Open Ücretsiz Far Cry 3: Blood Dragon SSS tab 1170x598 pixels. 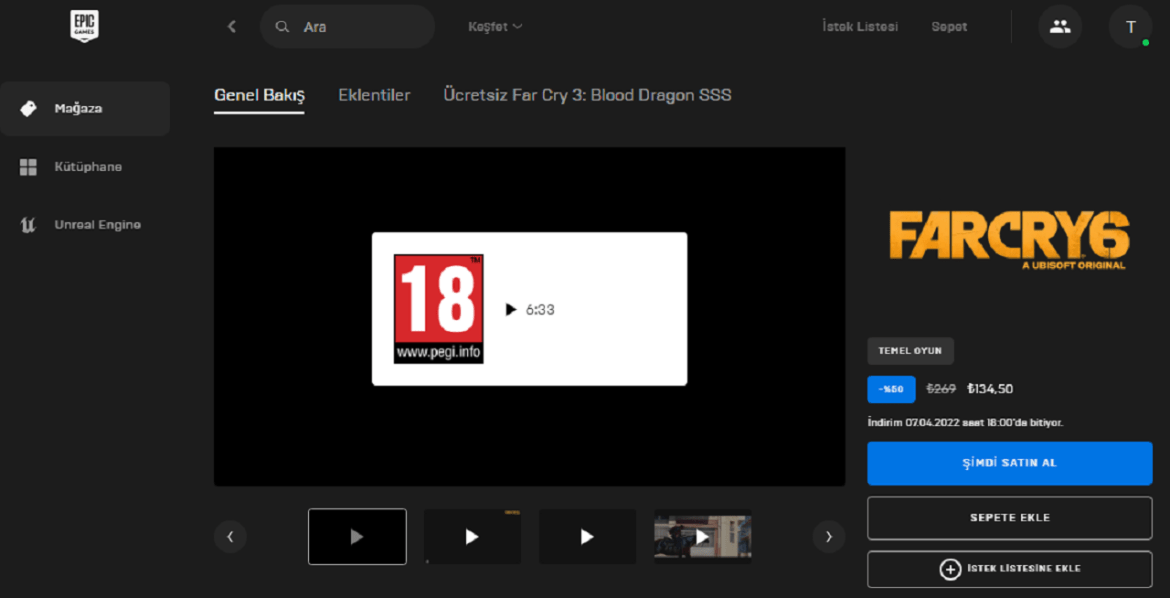[587, 96]
